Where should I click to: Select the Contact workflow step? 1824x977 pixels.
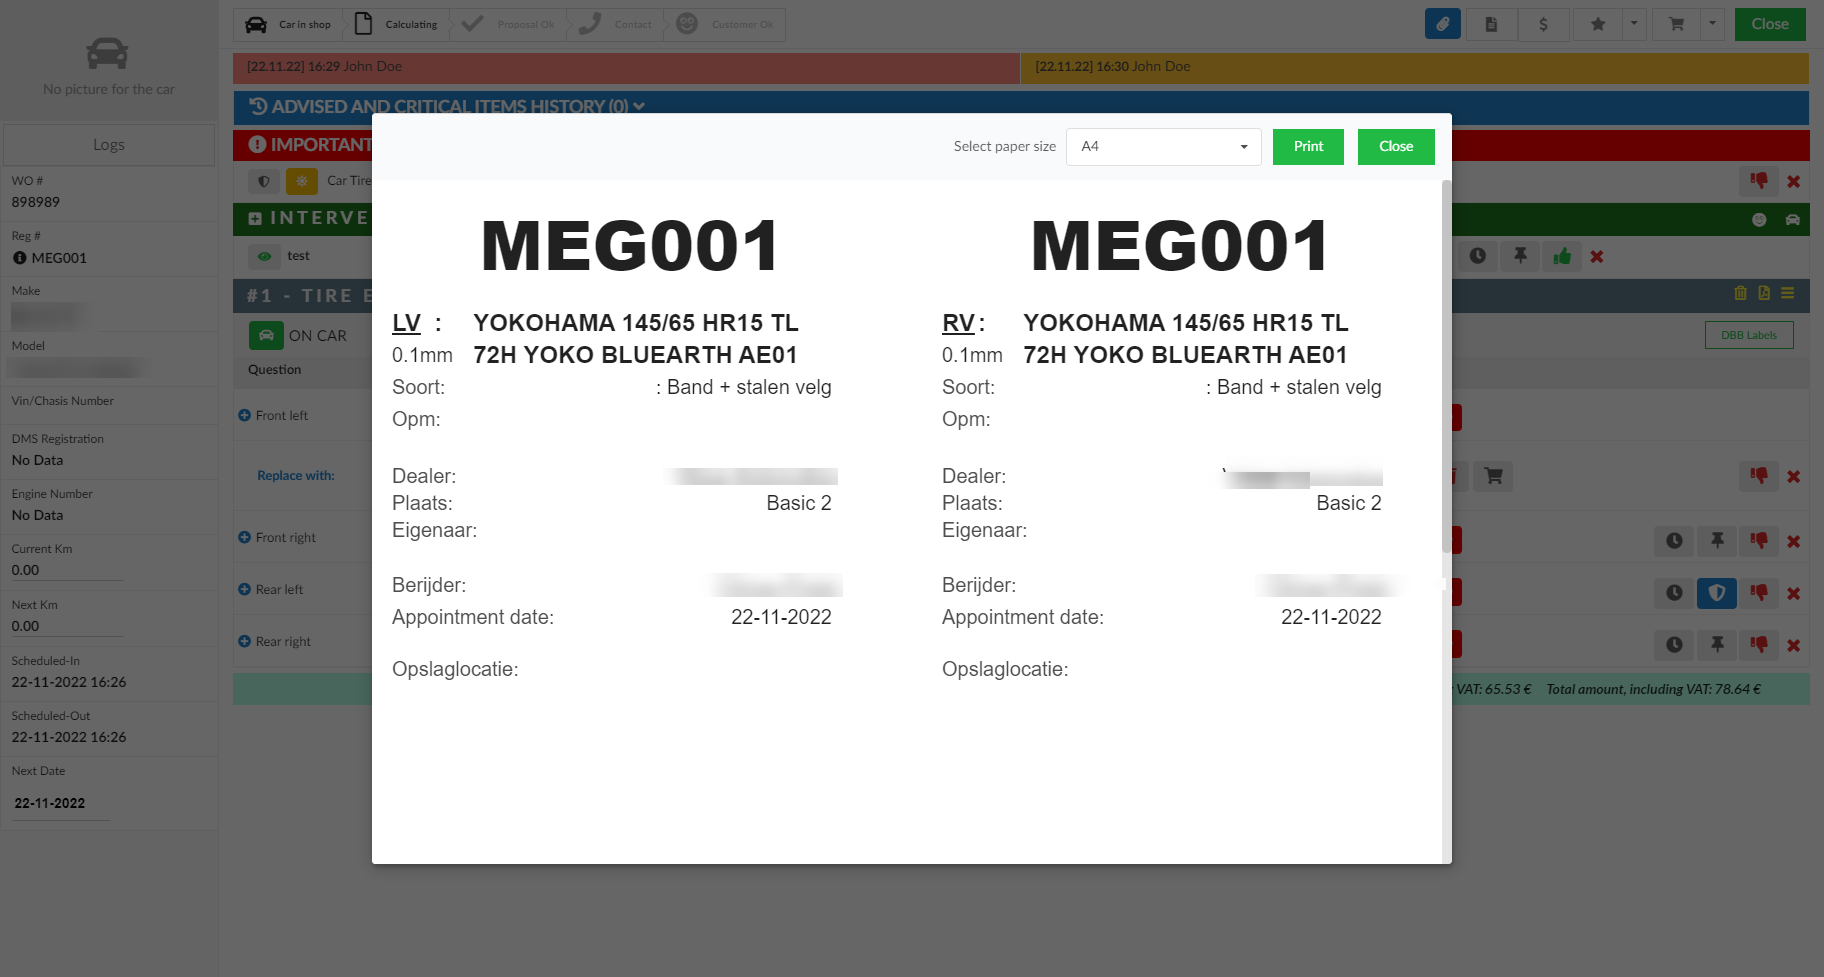point(617,24)
